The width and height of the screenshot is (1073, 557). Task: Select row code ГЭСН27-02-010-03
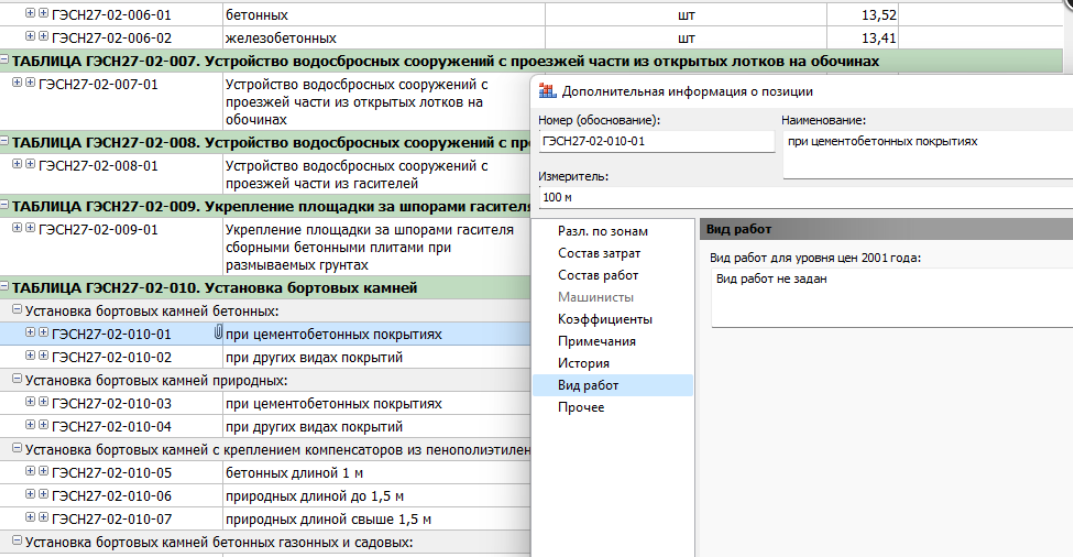(112, 404)
